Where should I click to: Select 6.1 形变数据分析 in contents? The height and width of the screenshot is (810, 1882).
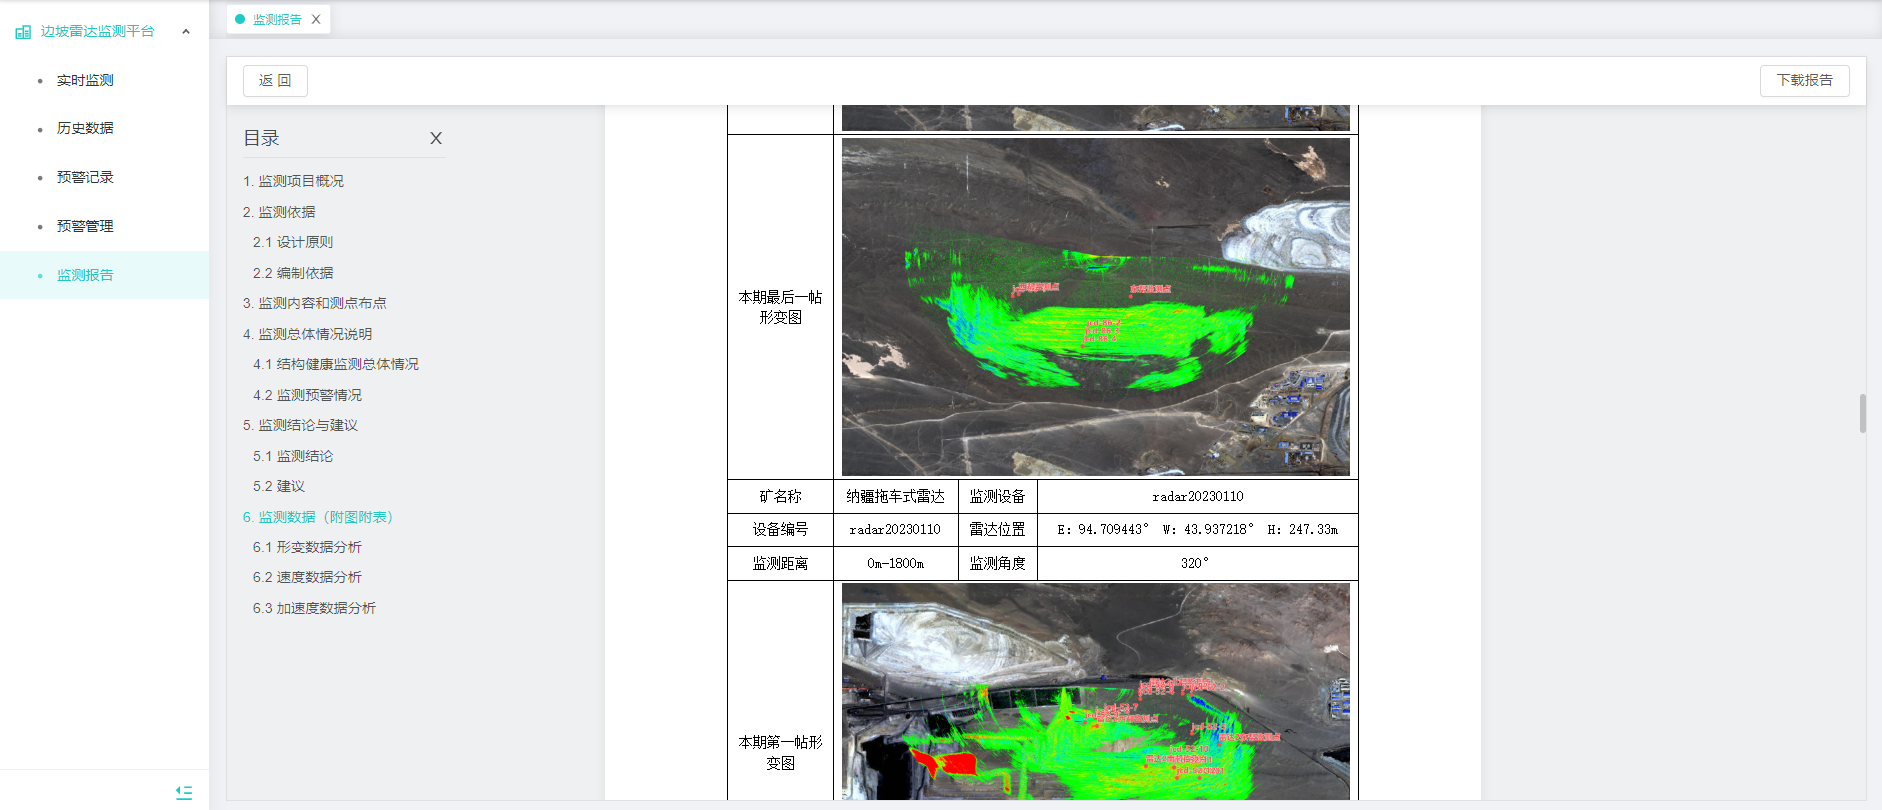307,547
